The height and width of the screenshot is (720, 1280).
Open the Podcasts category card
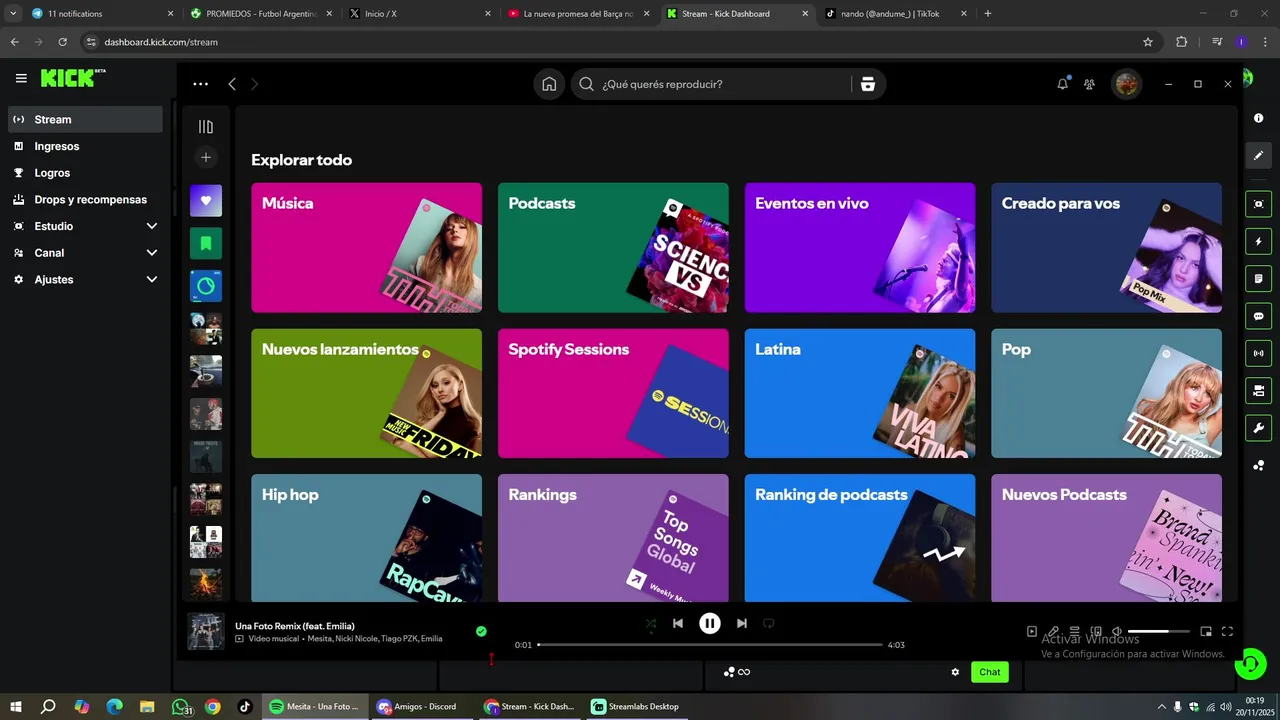click(x=613, y=248)
